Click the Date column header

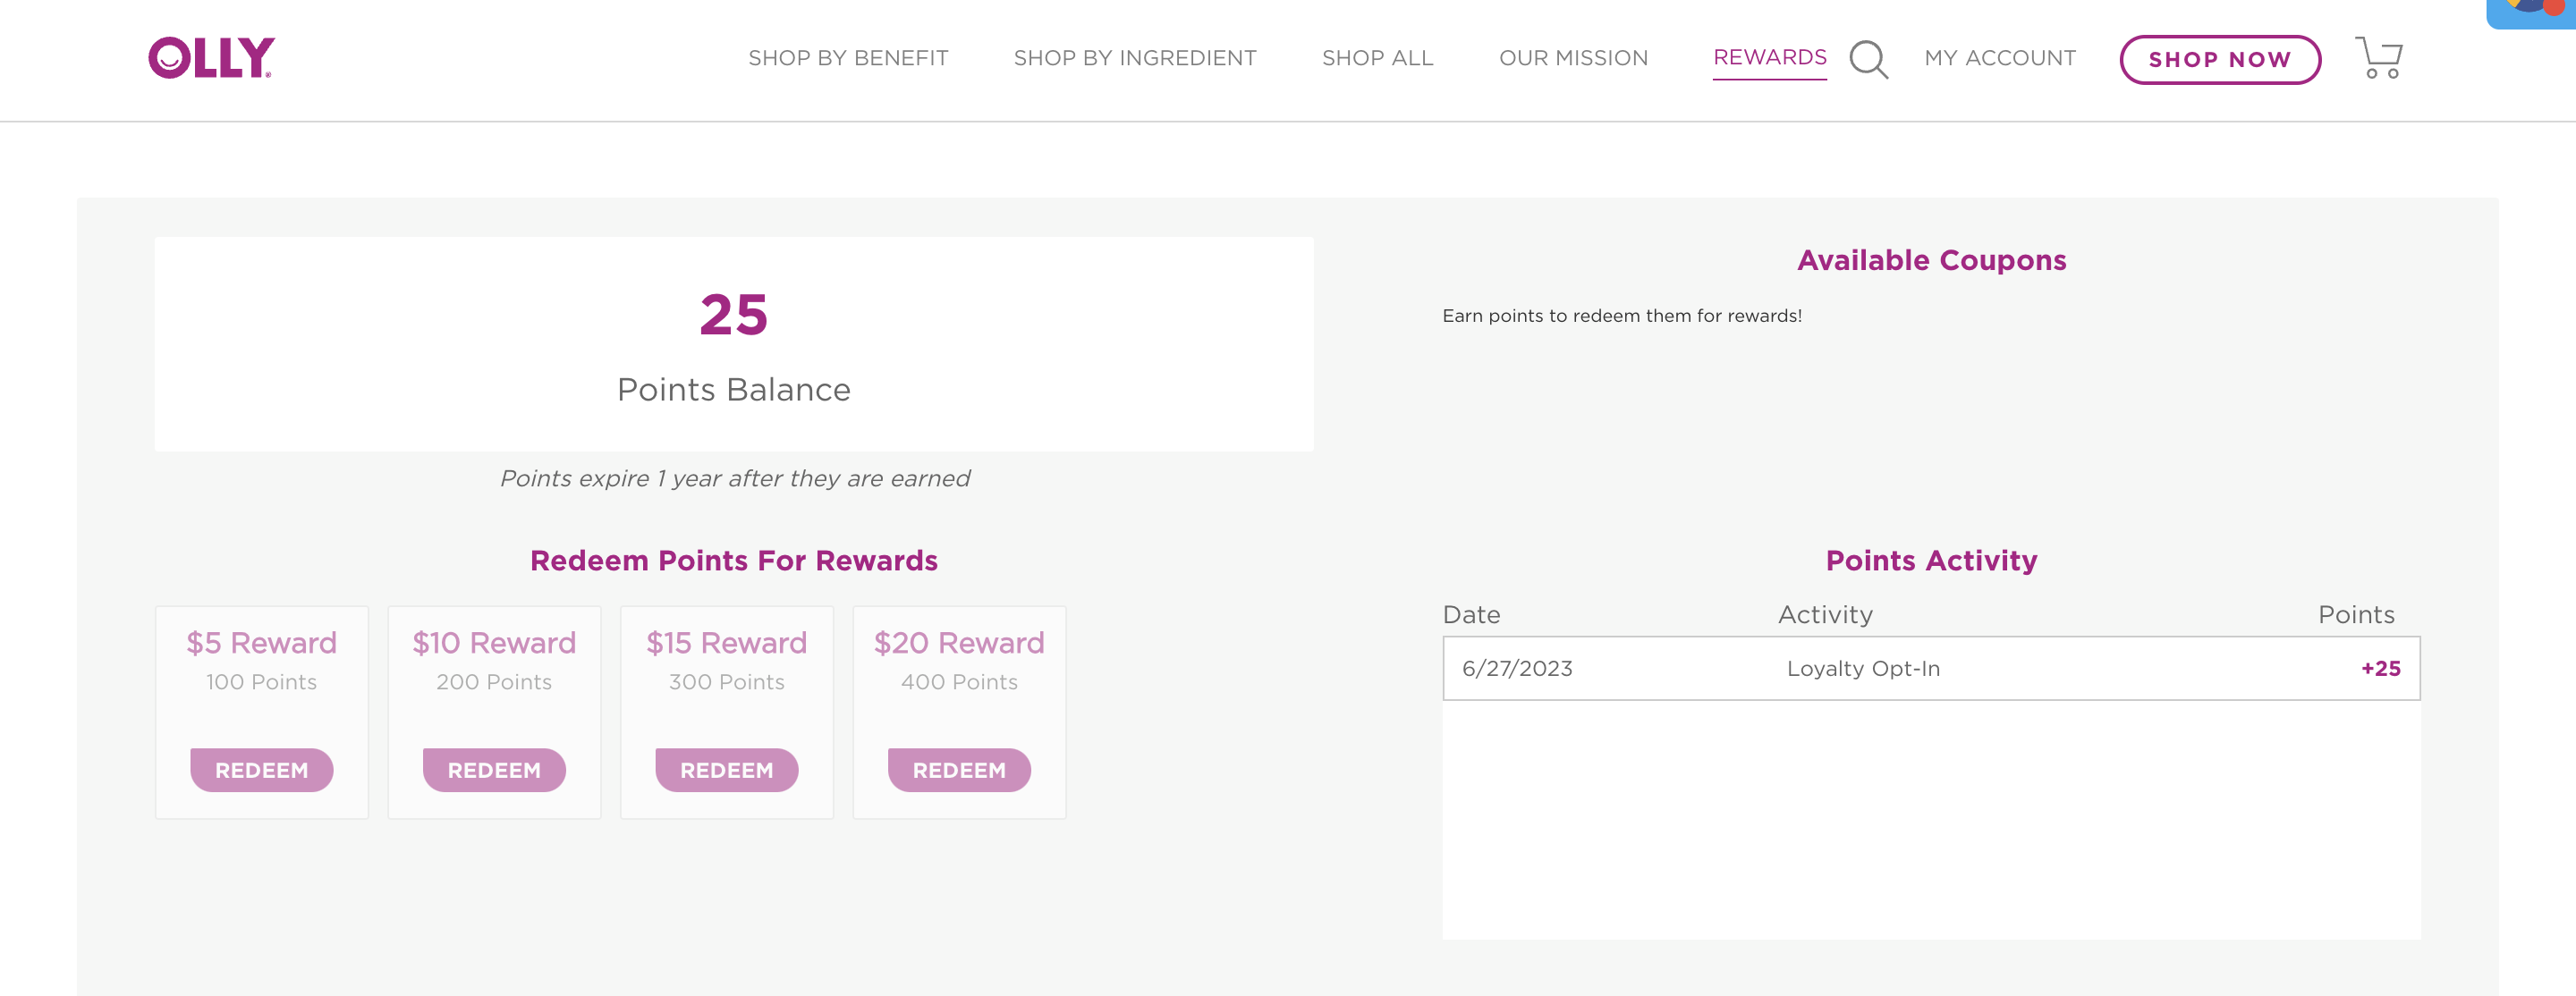tap(1471, 615)
